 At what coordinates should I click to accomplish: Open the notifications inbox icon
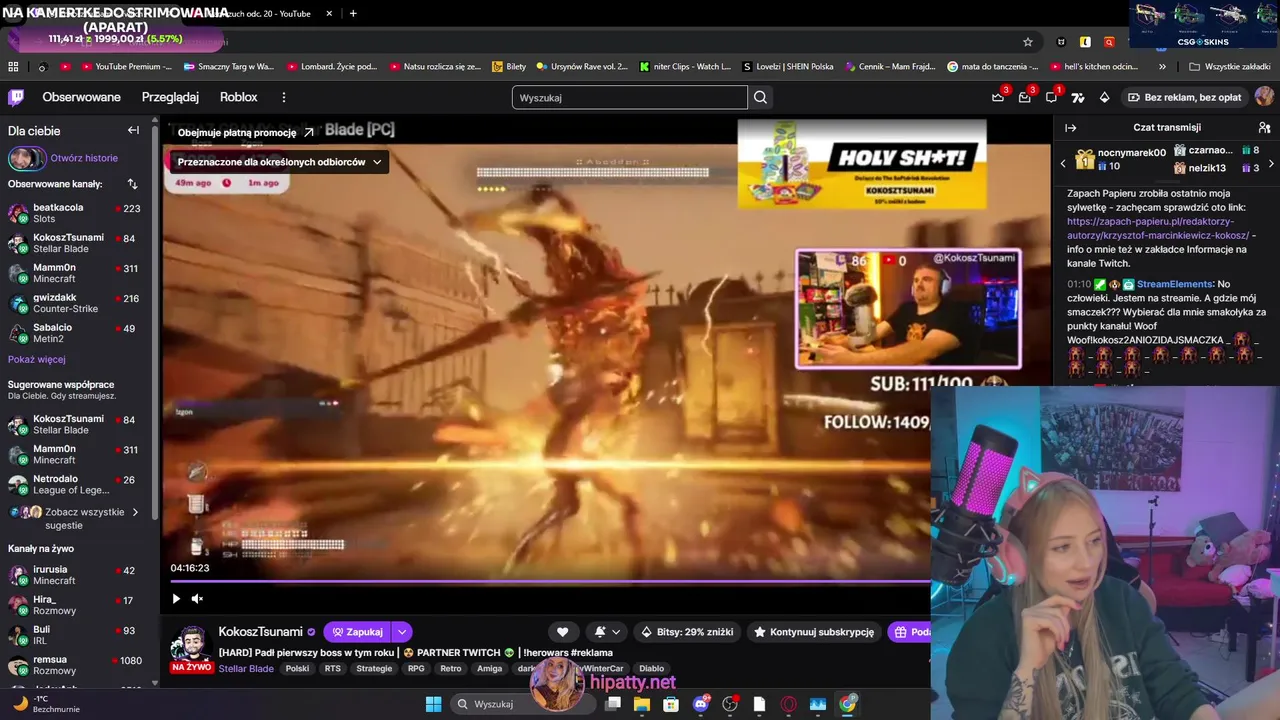pos(1025,97)
